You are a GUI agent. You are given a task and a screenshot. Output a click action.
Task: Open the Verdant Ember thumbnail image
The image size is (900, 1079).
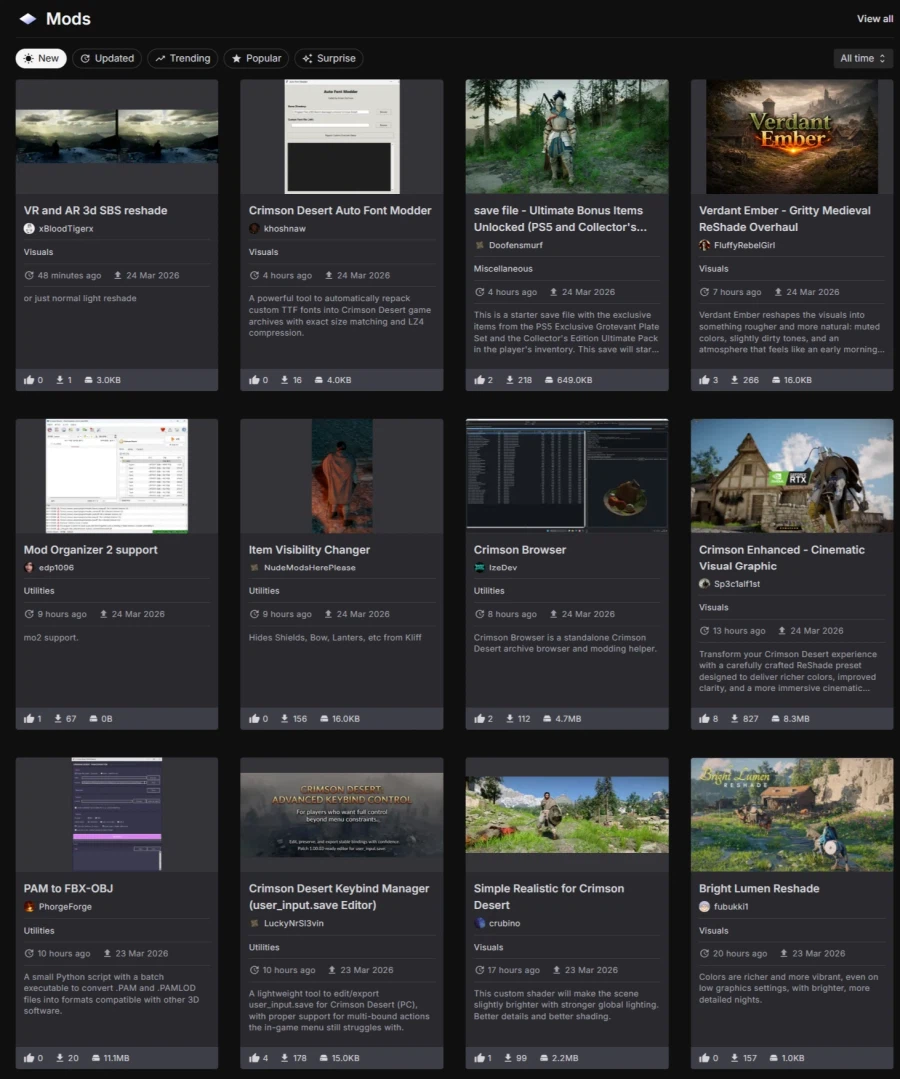coord(792,137)
